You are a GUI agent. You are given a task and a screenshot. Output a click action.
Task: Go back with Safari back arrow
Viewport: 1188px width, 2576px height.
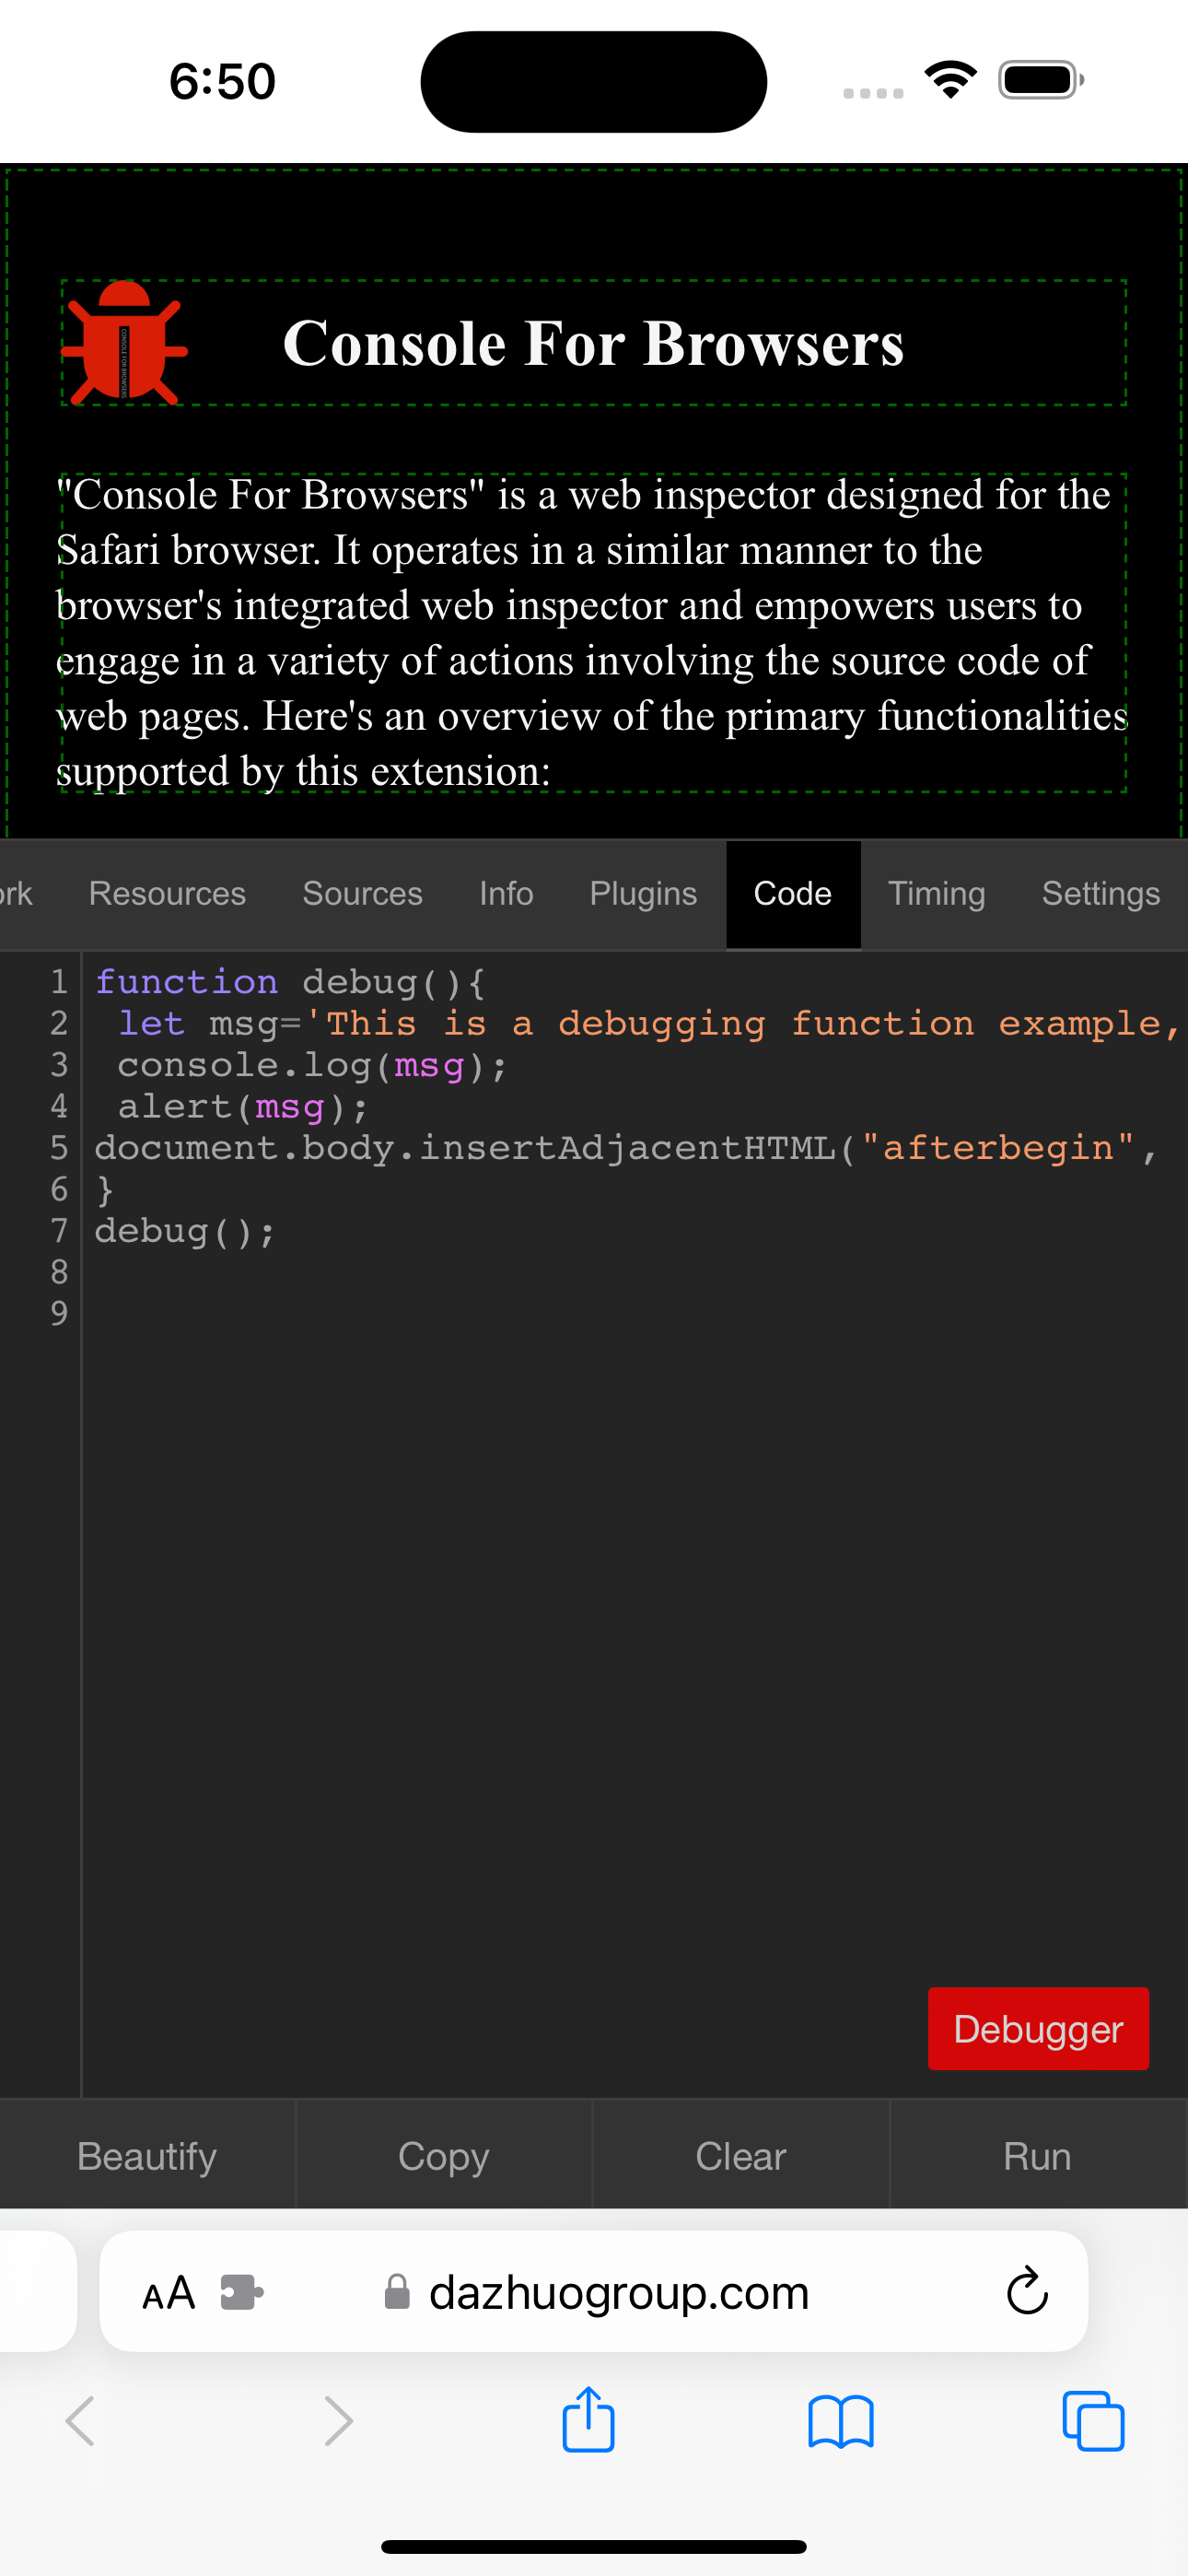coord(80,2421)
